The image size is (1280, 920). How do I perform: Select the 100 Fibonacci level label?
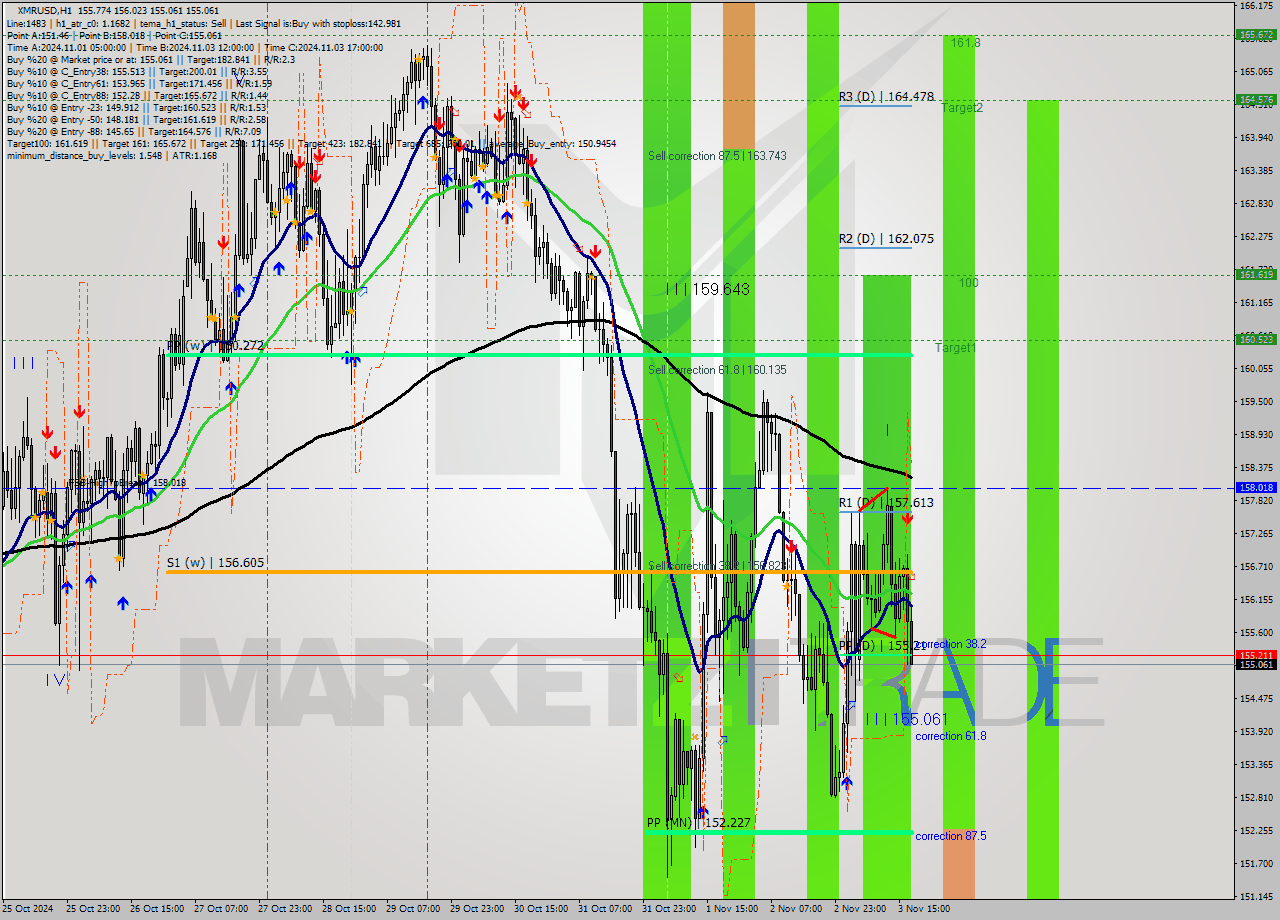point(968,283)
